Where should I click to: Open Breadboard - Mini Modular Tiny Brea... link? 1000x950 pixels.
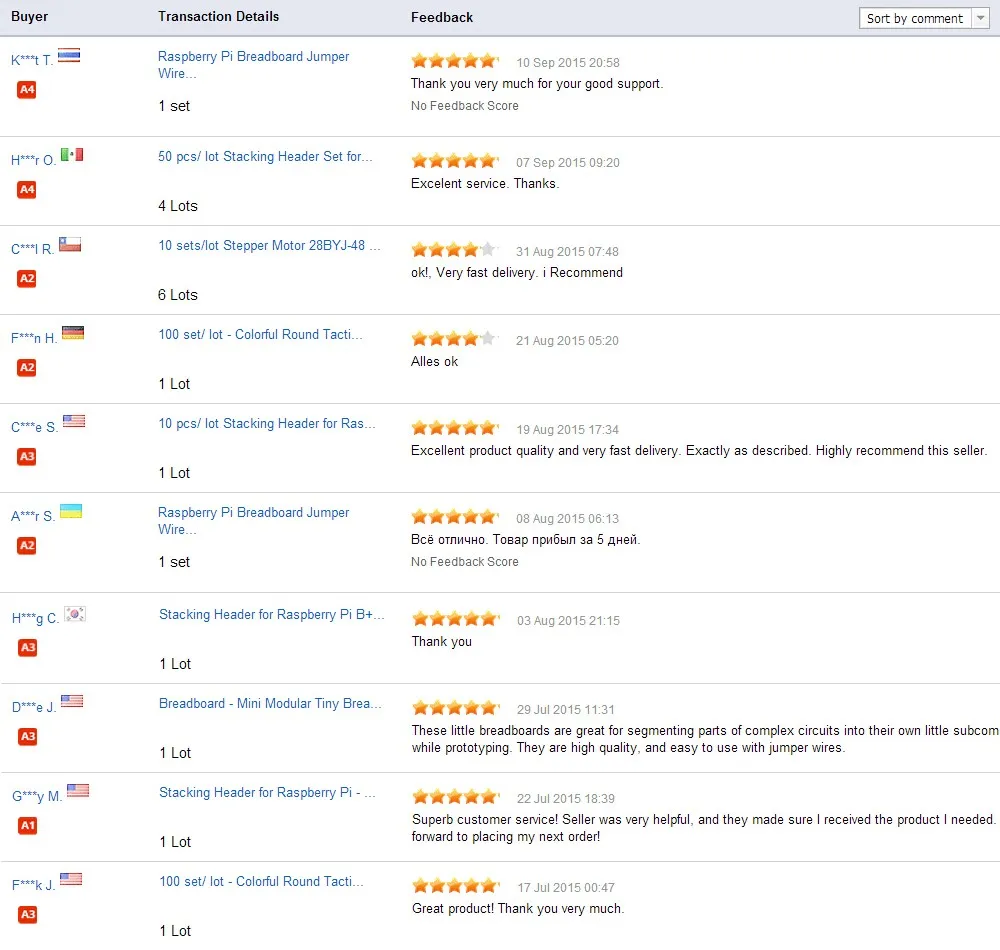[270, 703]
